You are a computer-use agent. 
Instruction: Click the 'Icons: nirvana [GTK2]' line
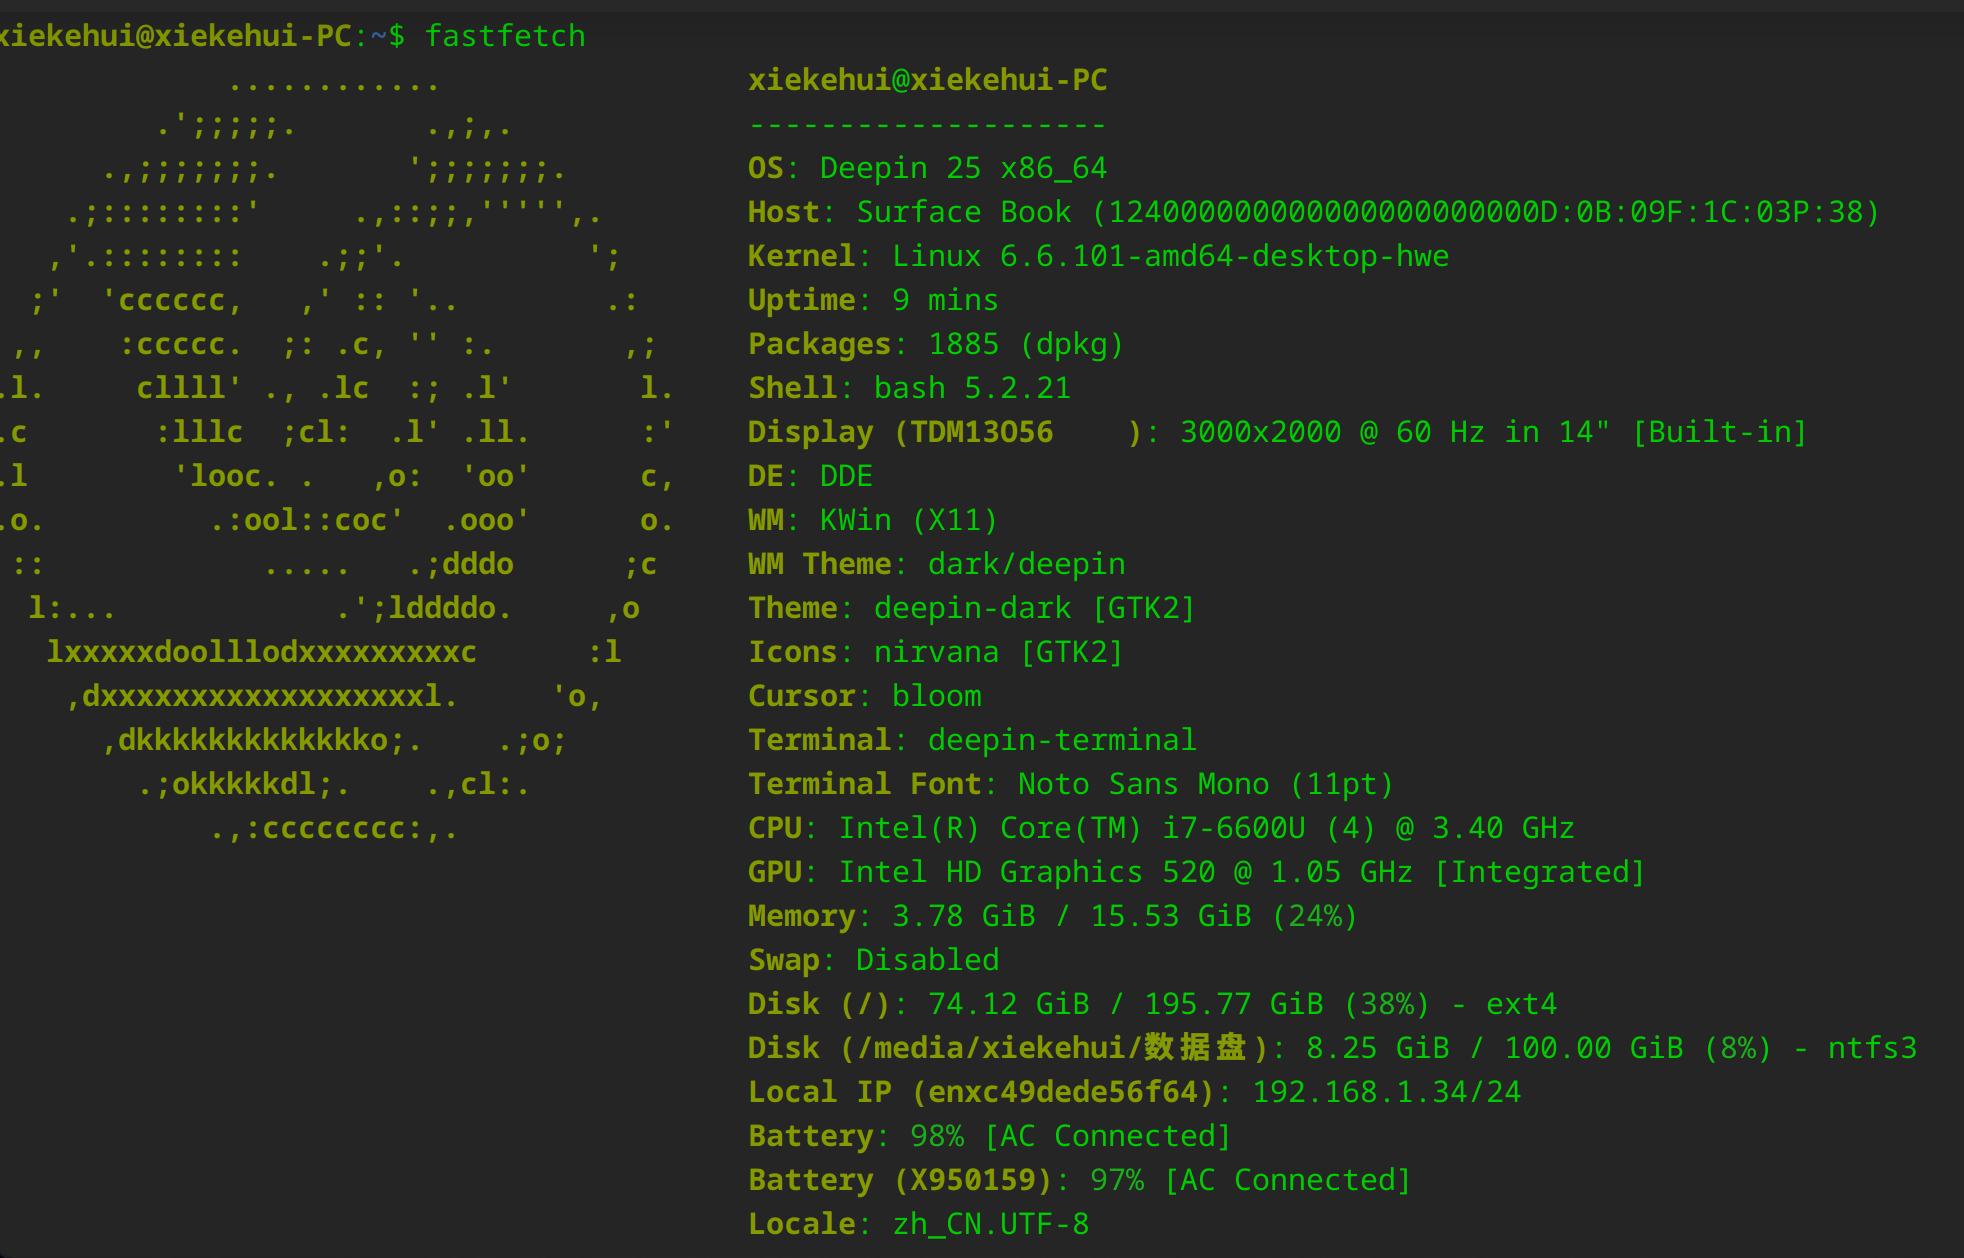pyautogui.click(x=936, y=652)
